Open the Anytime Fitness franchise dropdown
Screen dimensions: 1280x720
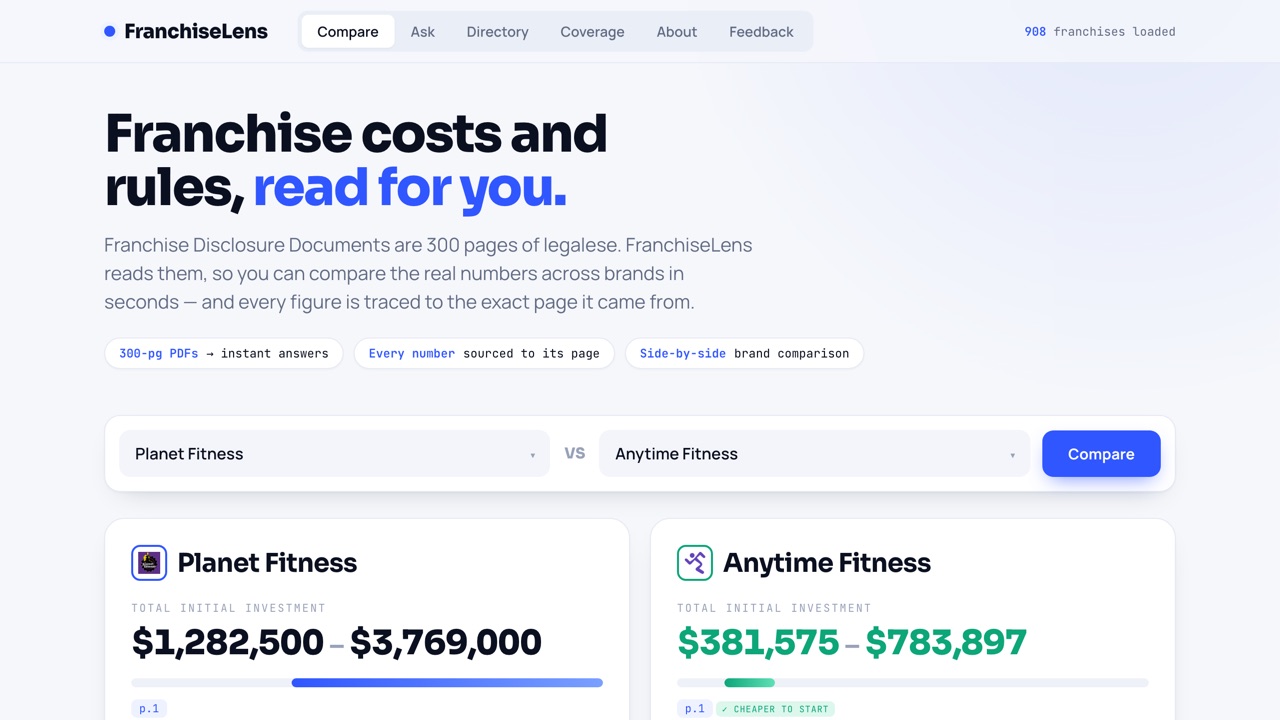(814, 454)
